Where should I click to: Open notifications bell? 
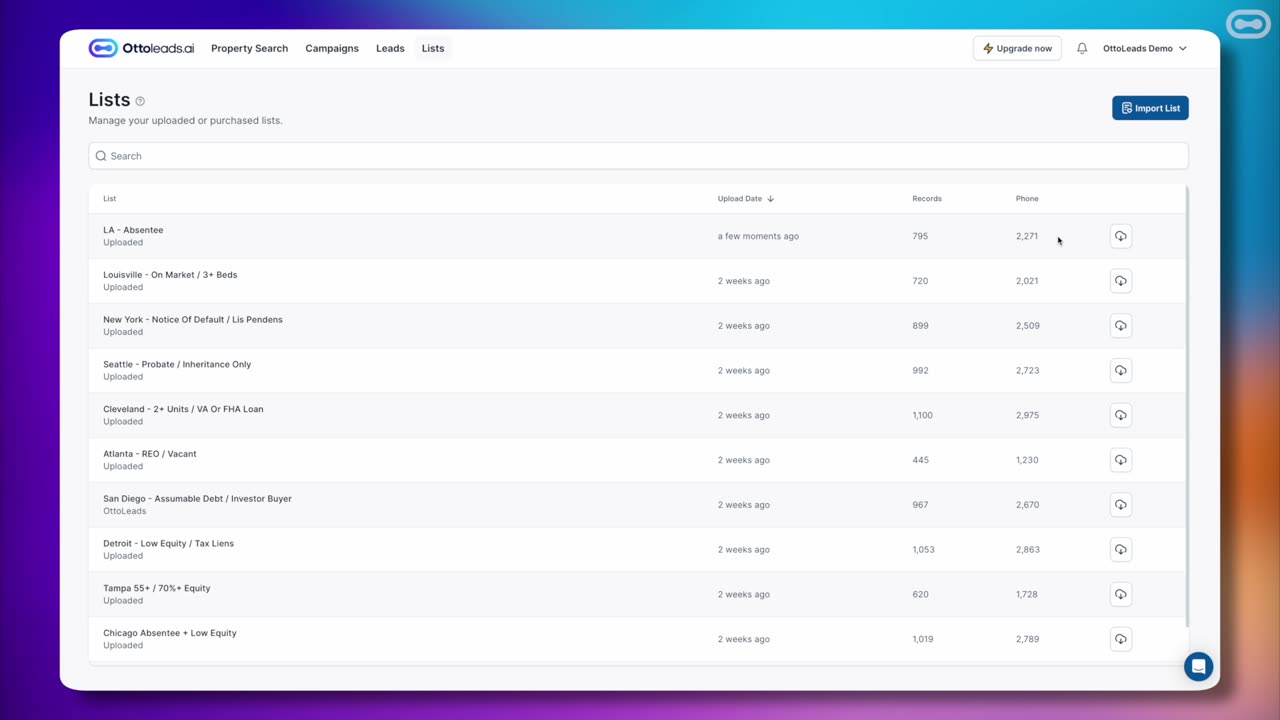click(x=1082, y=48)
